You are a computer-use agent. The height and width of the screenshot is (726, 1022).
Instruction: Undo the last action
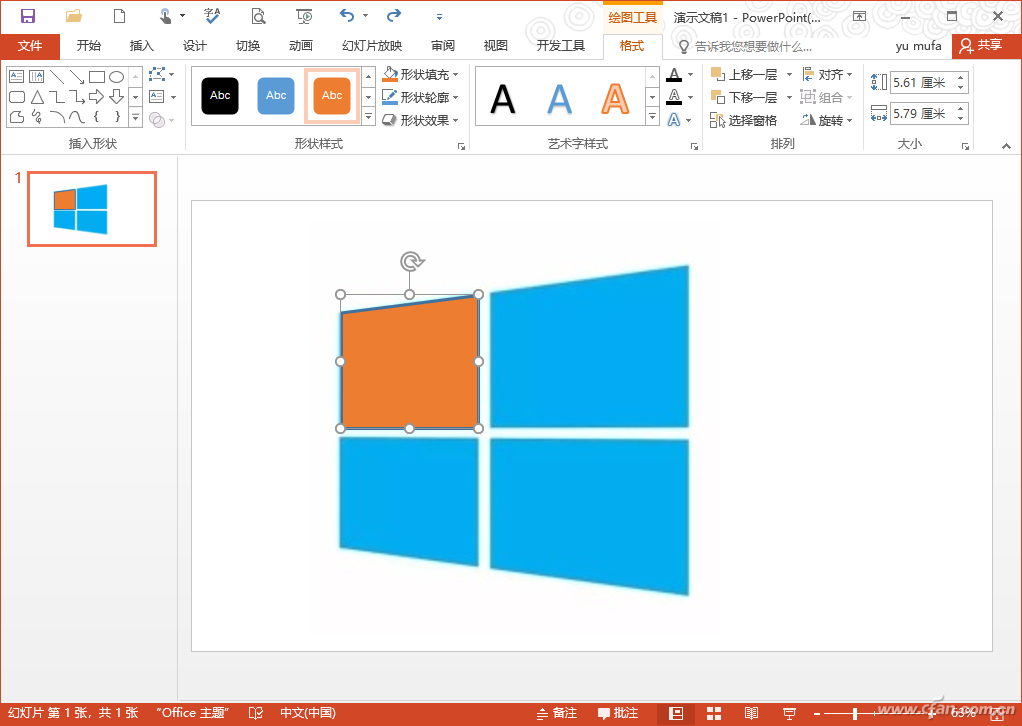pos(347,16)
